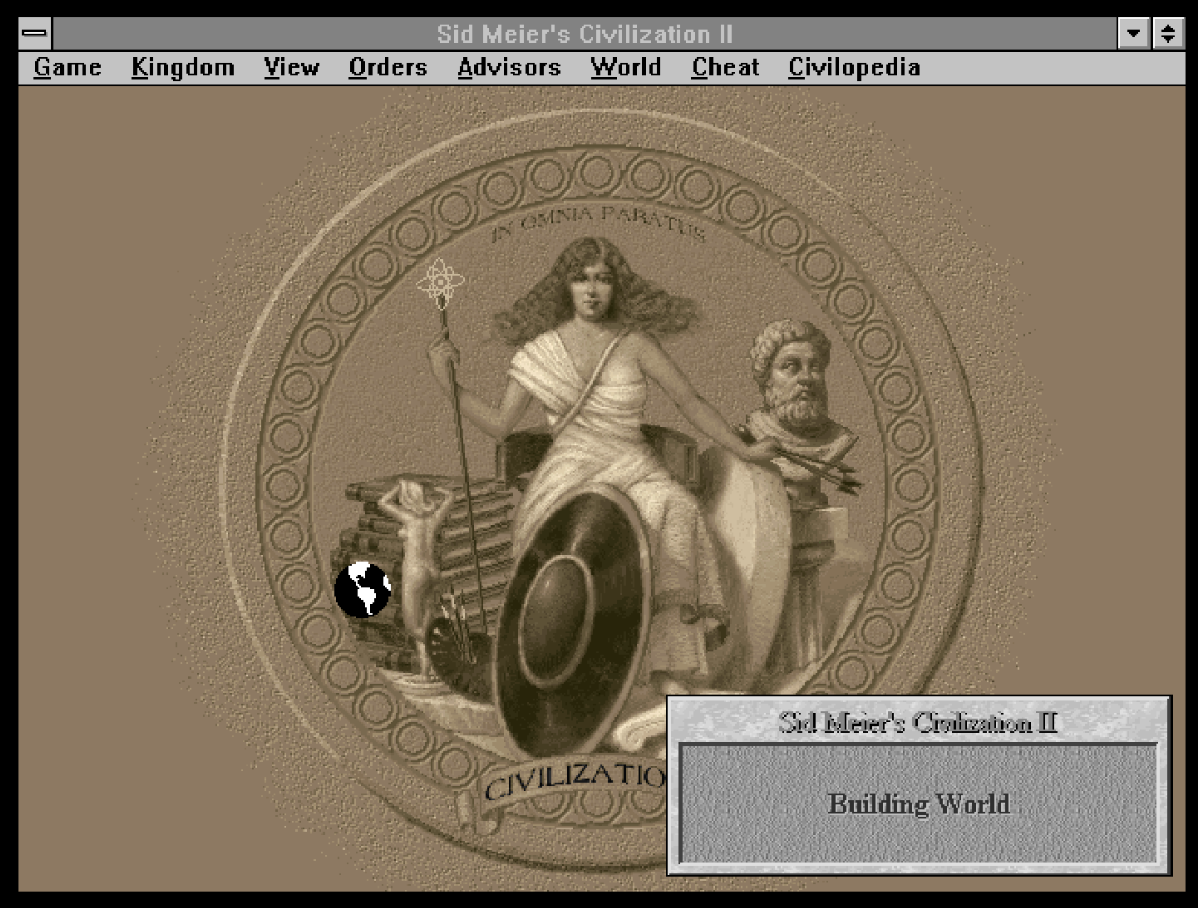Click the restore window arrows button

(1166, 34)
